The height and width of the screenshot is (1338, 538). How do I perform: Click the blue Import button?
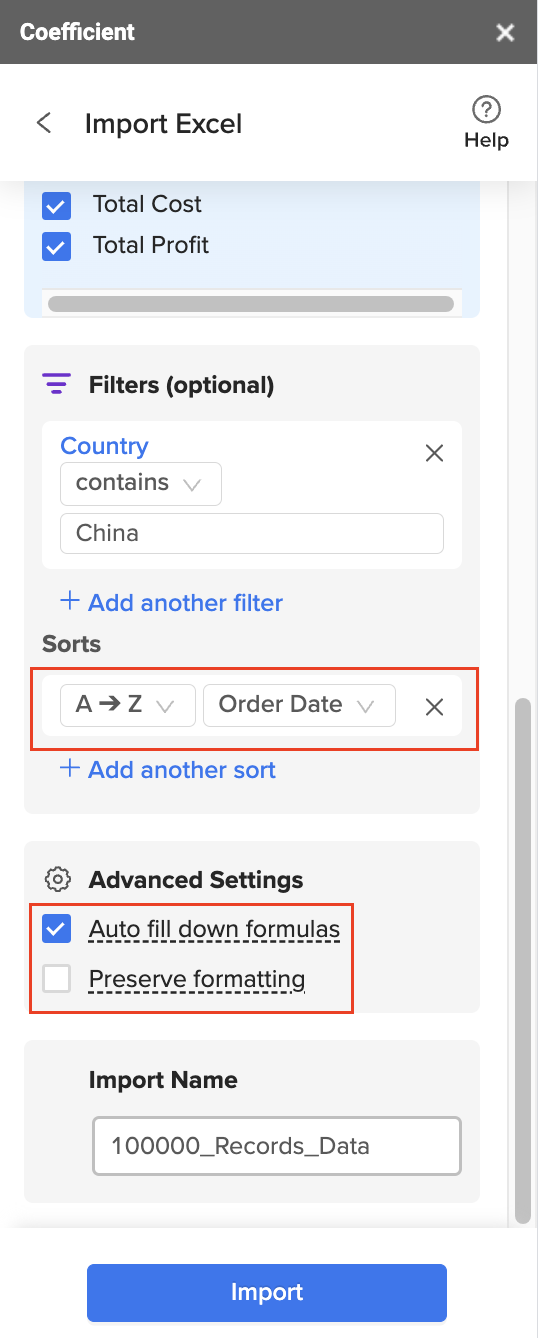[x=267, y=1292]
